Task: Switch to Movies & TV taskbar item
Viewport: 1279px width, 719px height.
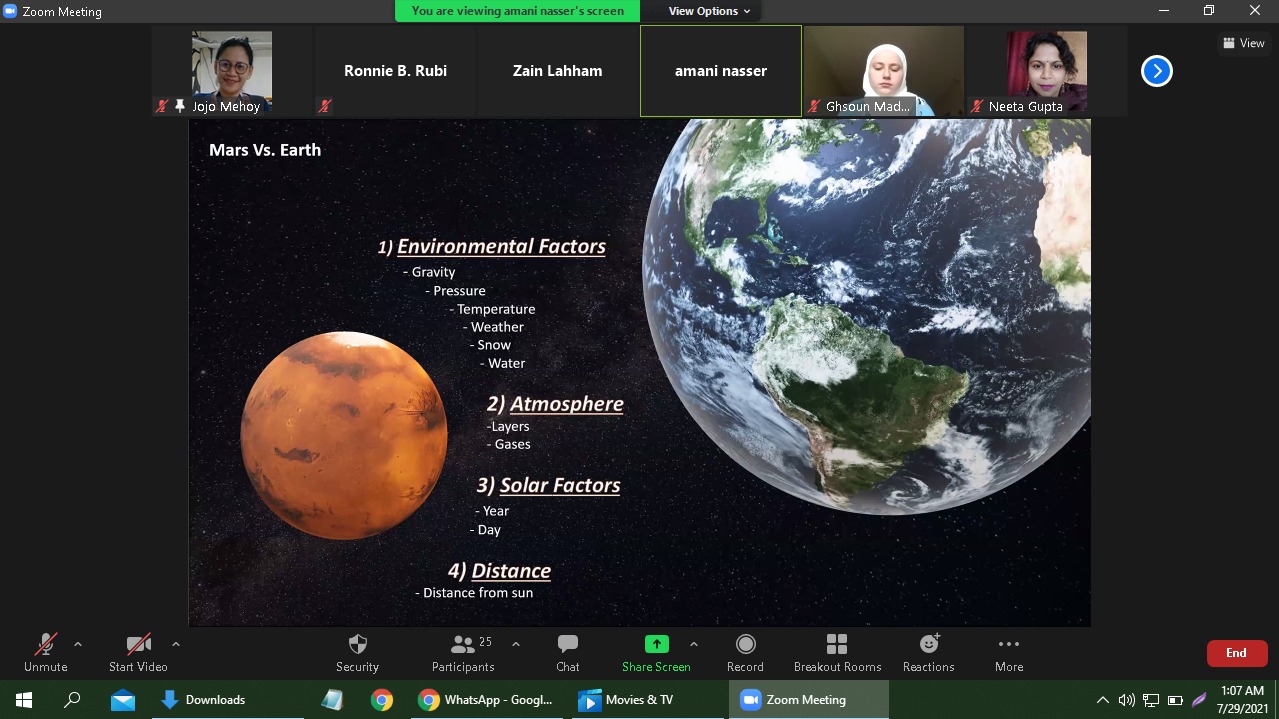Action: (645, 700)
